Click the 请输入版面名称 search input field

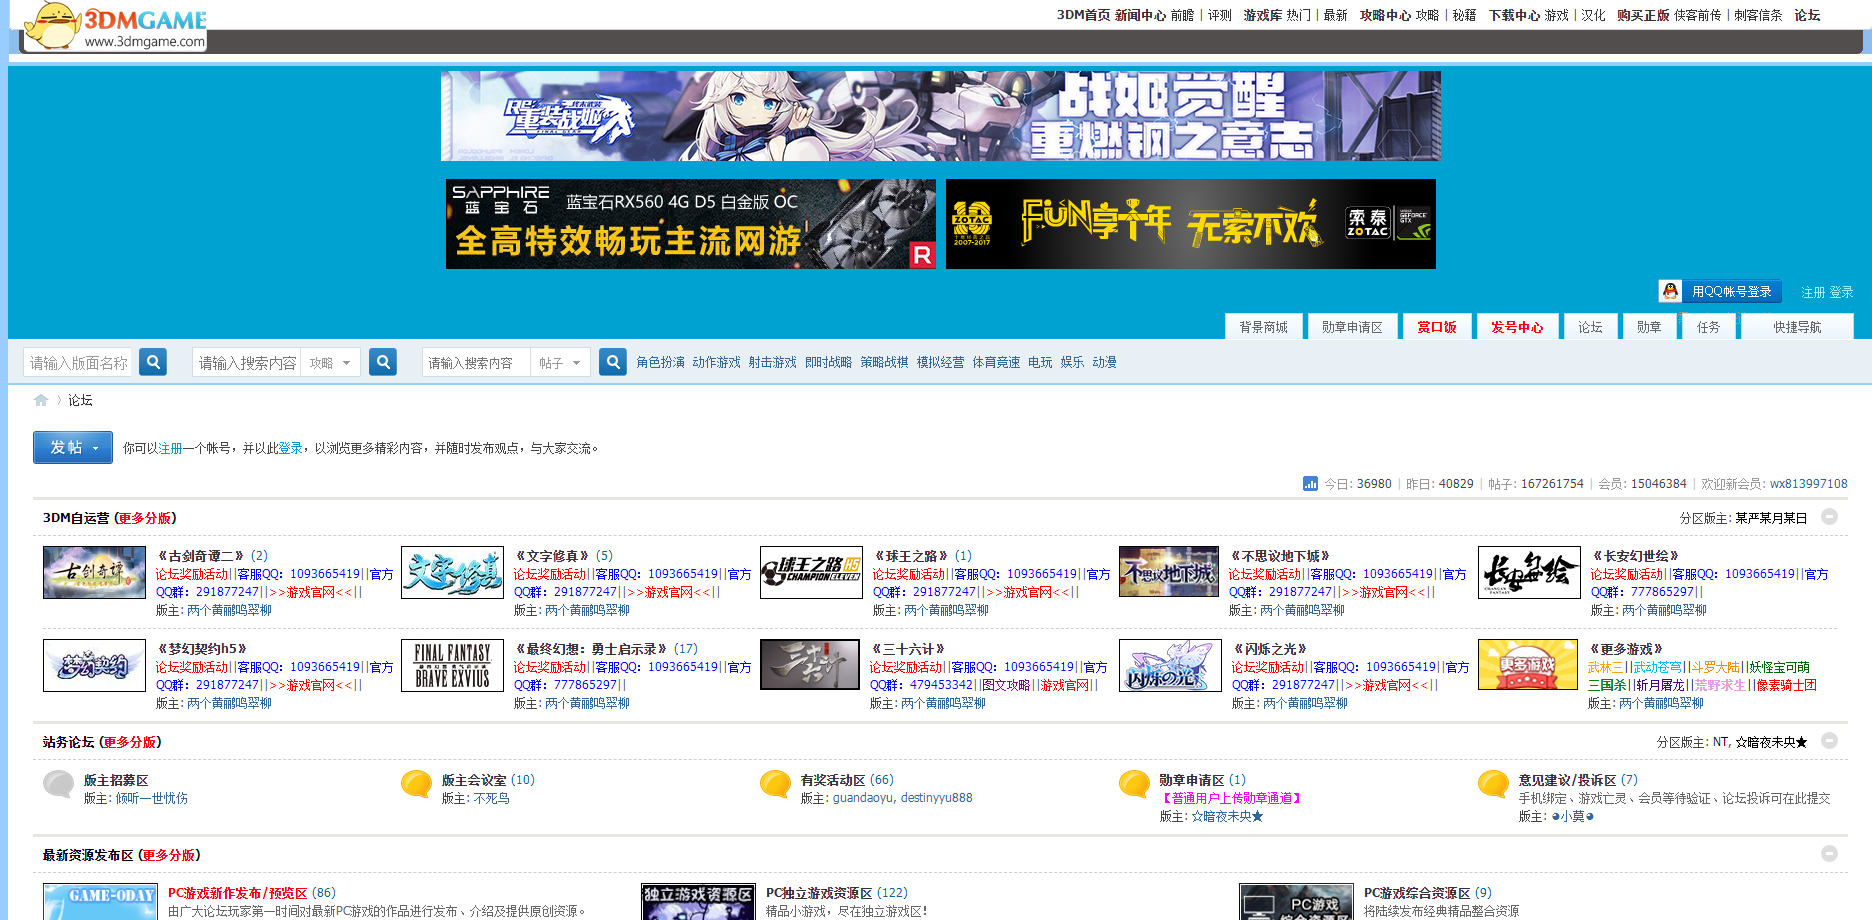tap(80, 363)
